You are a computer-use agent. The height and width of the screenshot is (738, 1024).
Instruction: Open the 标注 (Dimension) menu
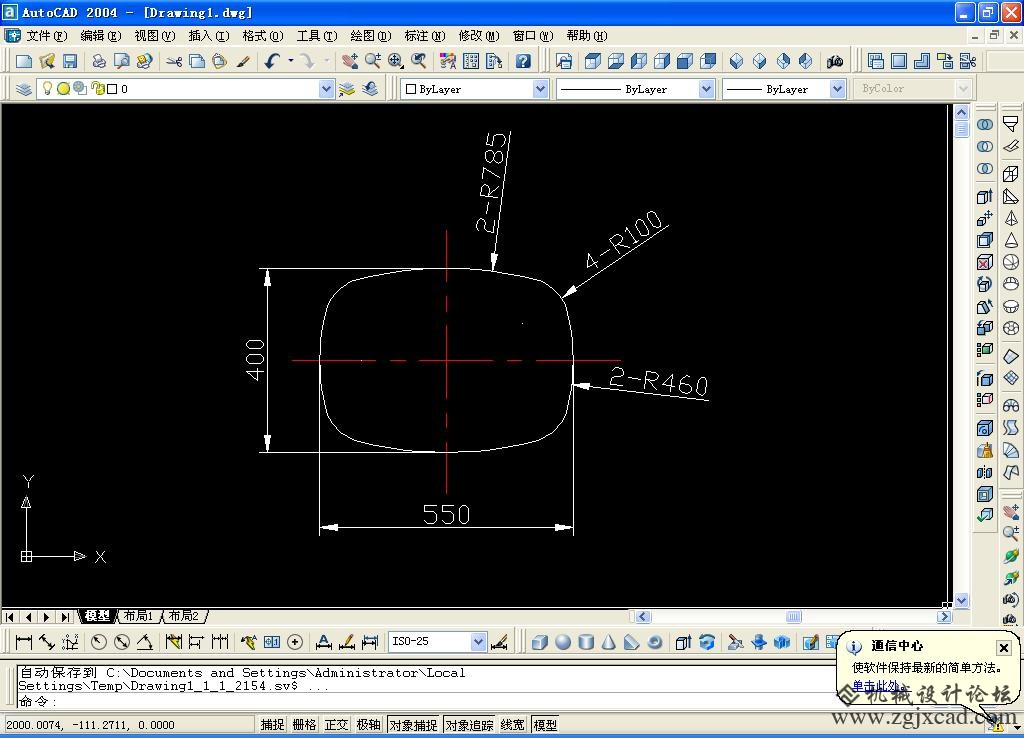[x=424, y=36]
